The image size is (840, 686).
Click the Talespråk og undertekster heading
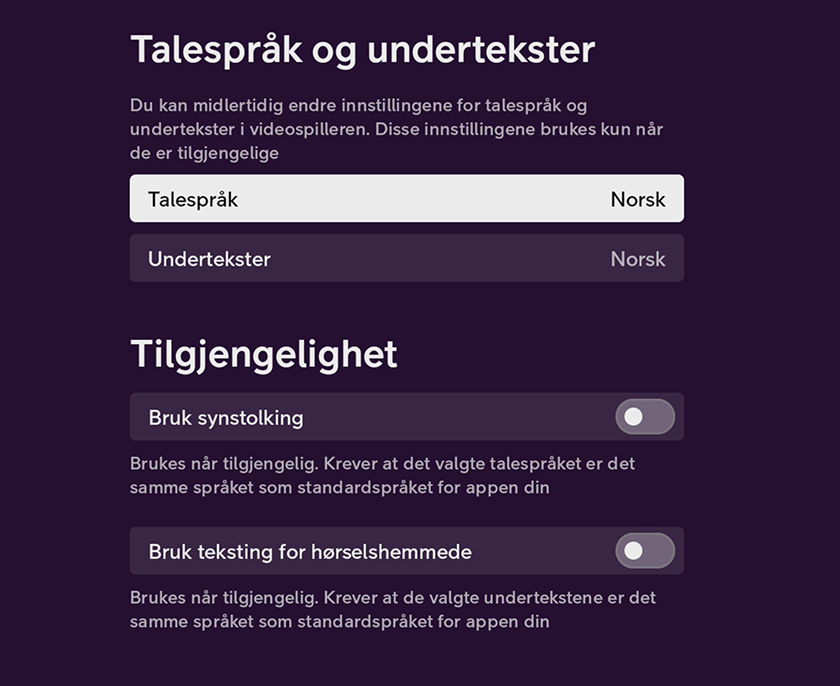[x=363, y=50]
